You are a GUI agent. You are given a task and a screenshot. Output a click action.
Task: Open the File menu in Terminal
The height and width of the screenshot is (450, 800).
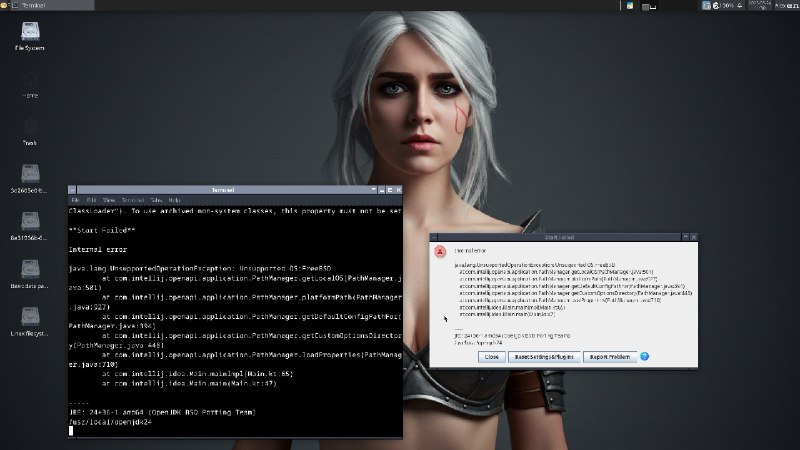click(x=76, y=201)
